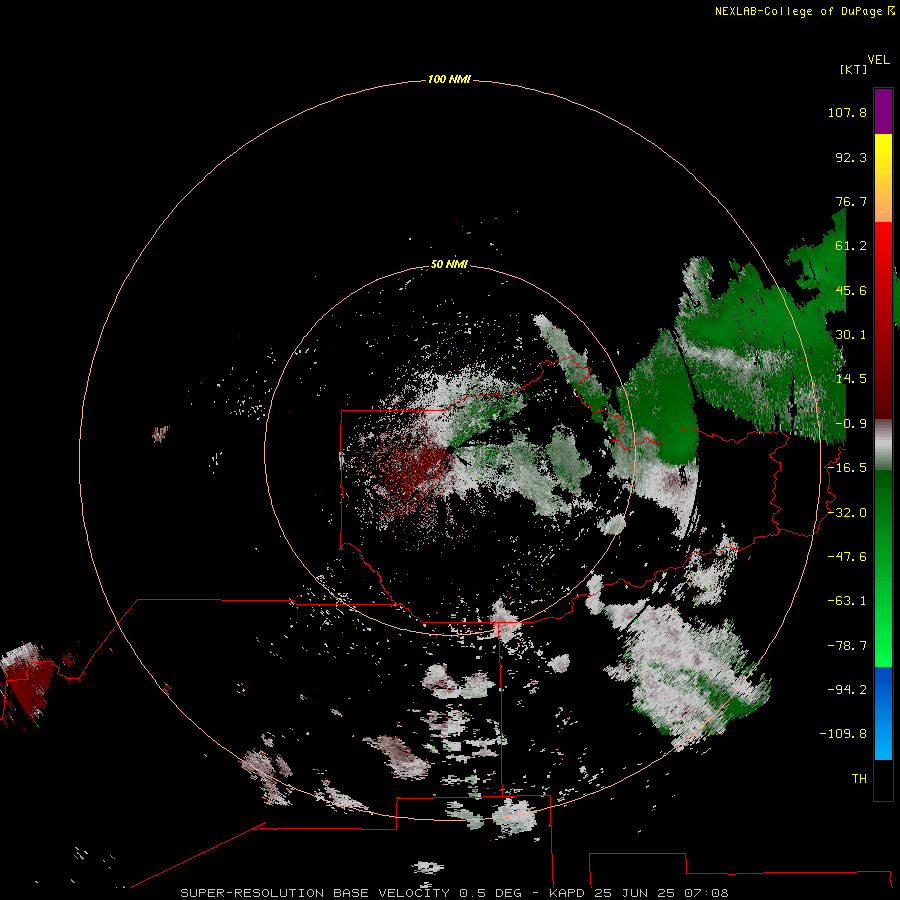The image size is (900, 900).
Task: Click the KAPD radar site center point
Action: 450,450
